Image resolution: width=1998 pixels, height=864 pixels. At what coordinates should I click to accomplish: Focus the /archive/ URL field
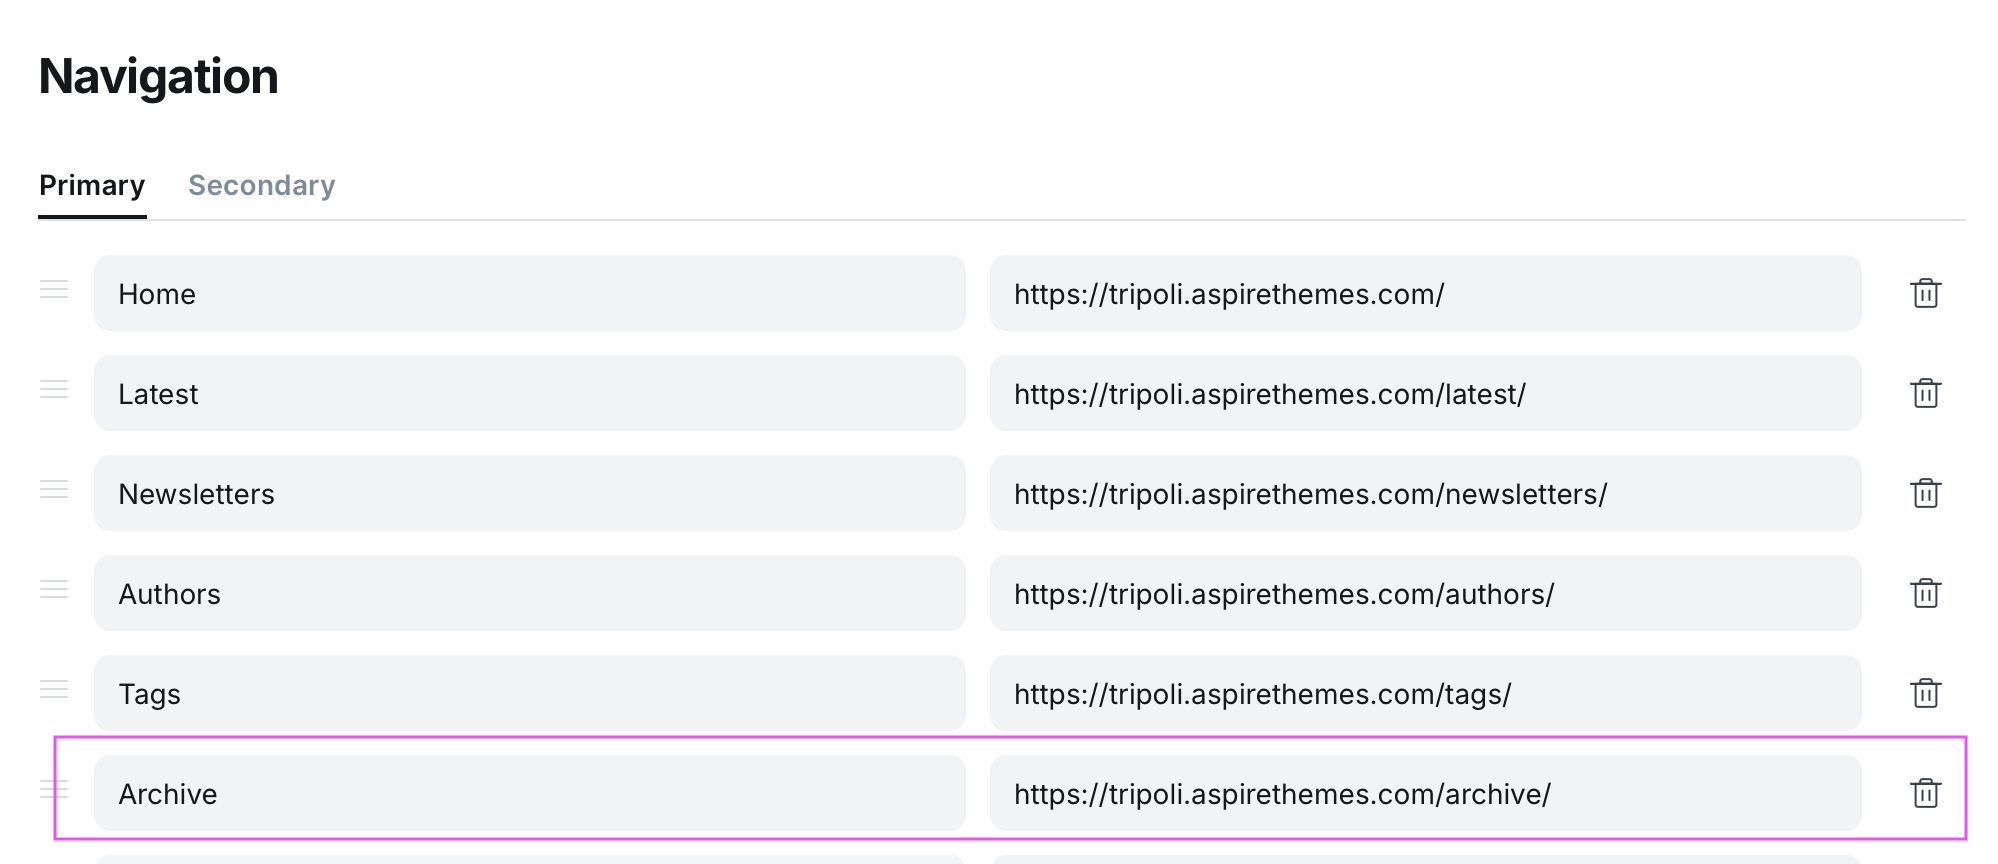[x=1426, y=793]
